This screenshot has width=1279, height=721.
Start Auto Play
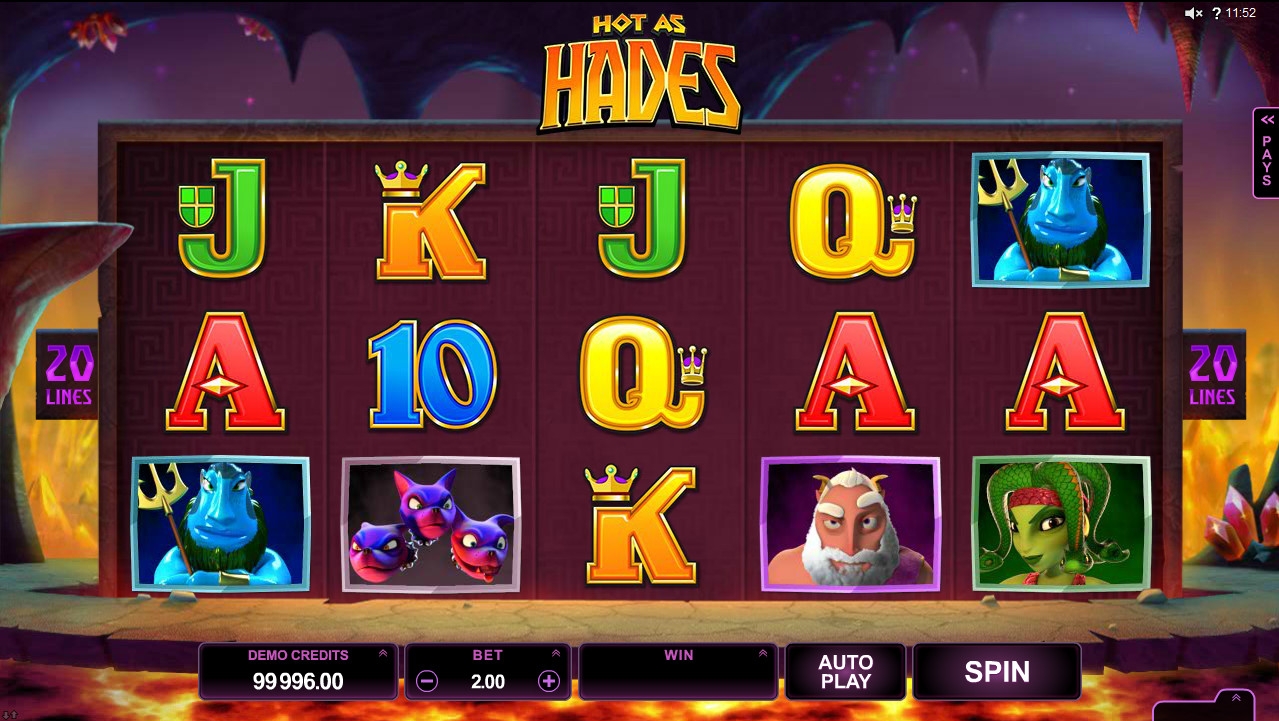point(846,671)
